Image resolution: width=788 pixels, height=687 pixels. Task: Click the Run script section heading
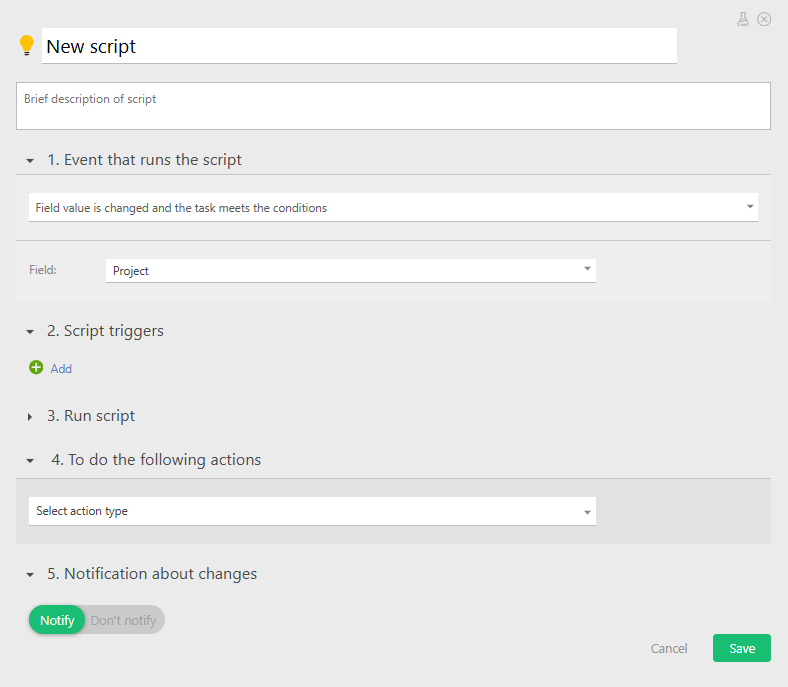(99, 416)
